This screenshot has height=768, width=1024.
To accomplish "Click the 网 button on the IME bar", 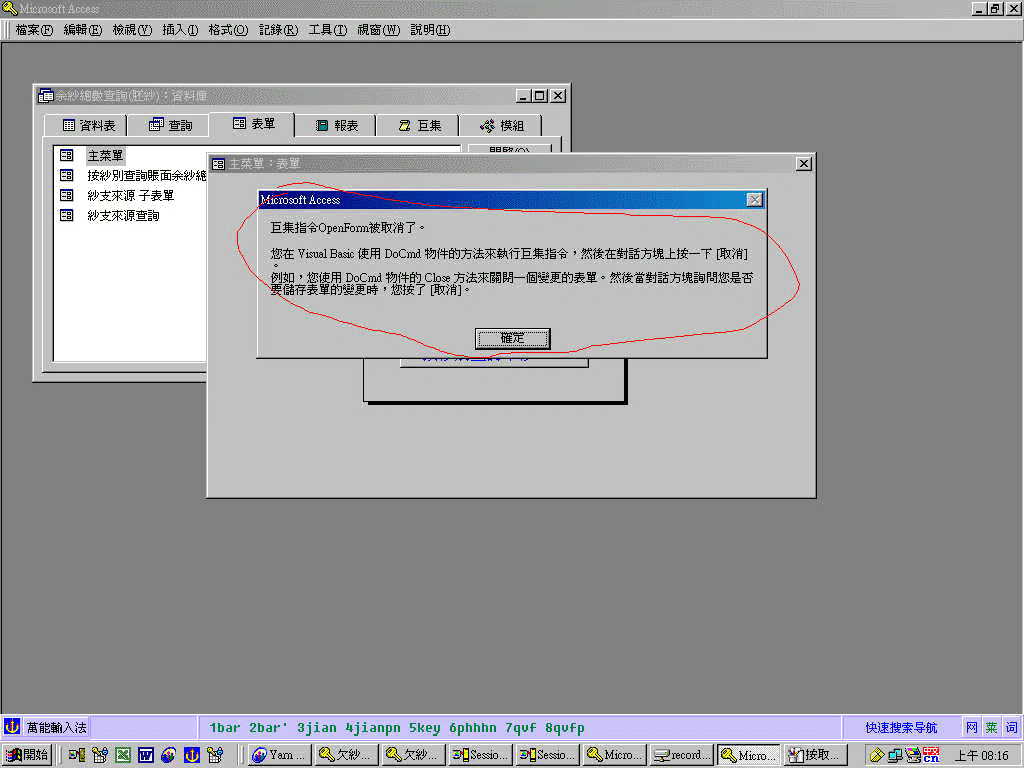I will [x=972, y=728].
